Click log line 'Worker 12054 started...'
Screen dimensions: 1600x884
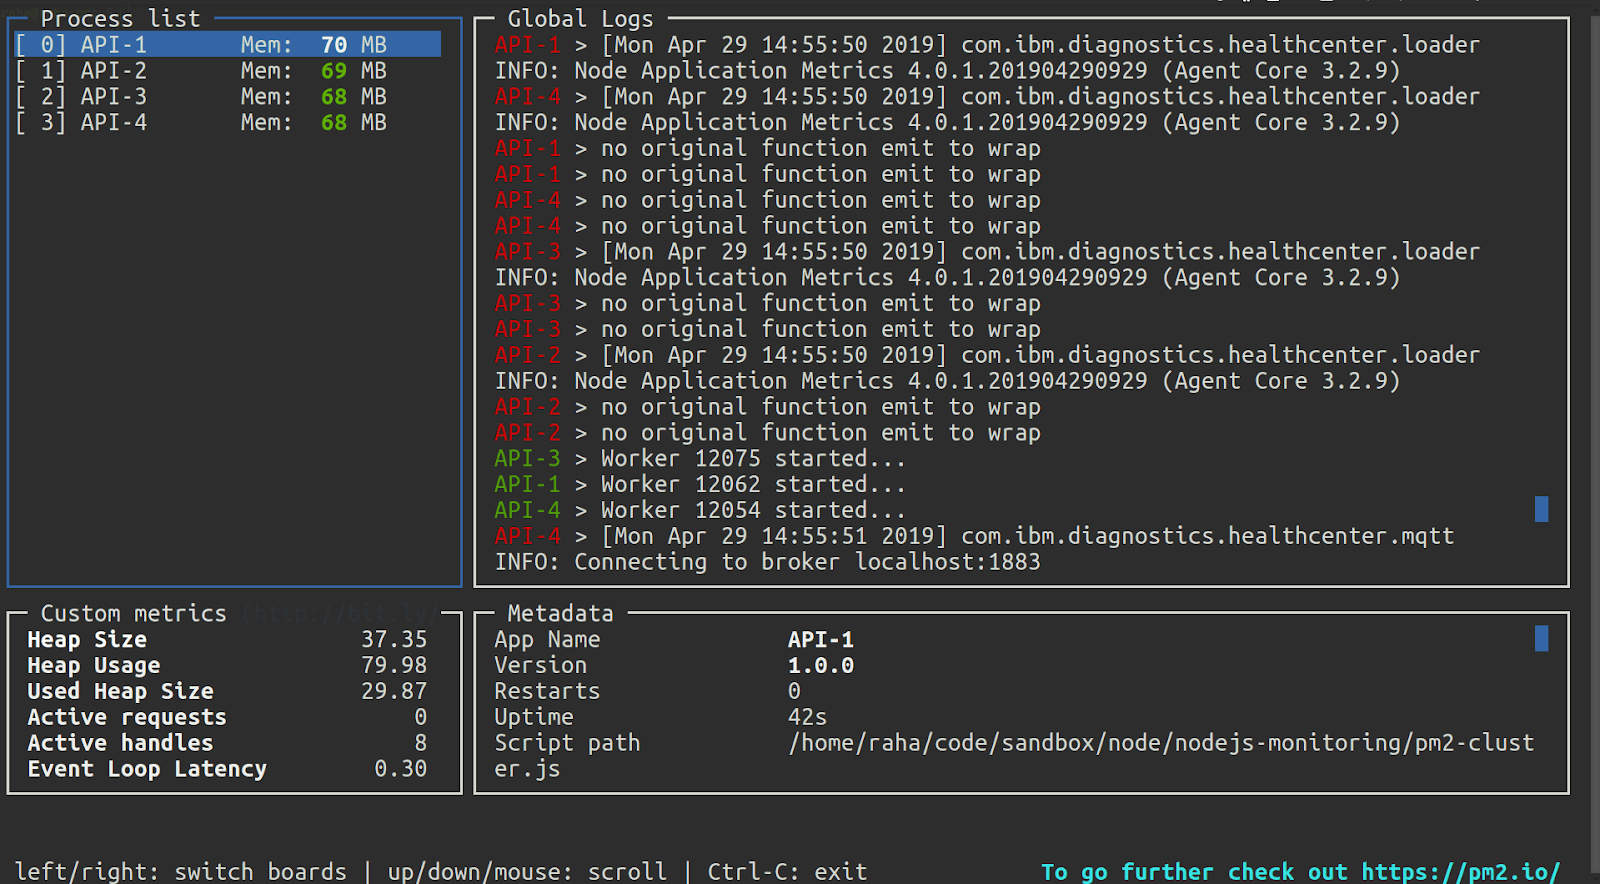700,511
